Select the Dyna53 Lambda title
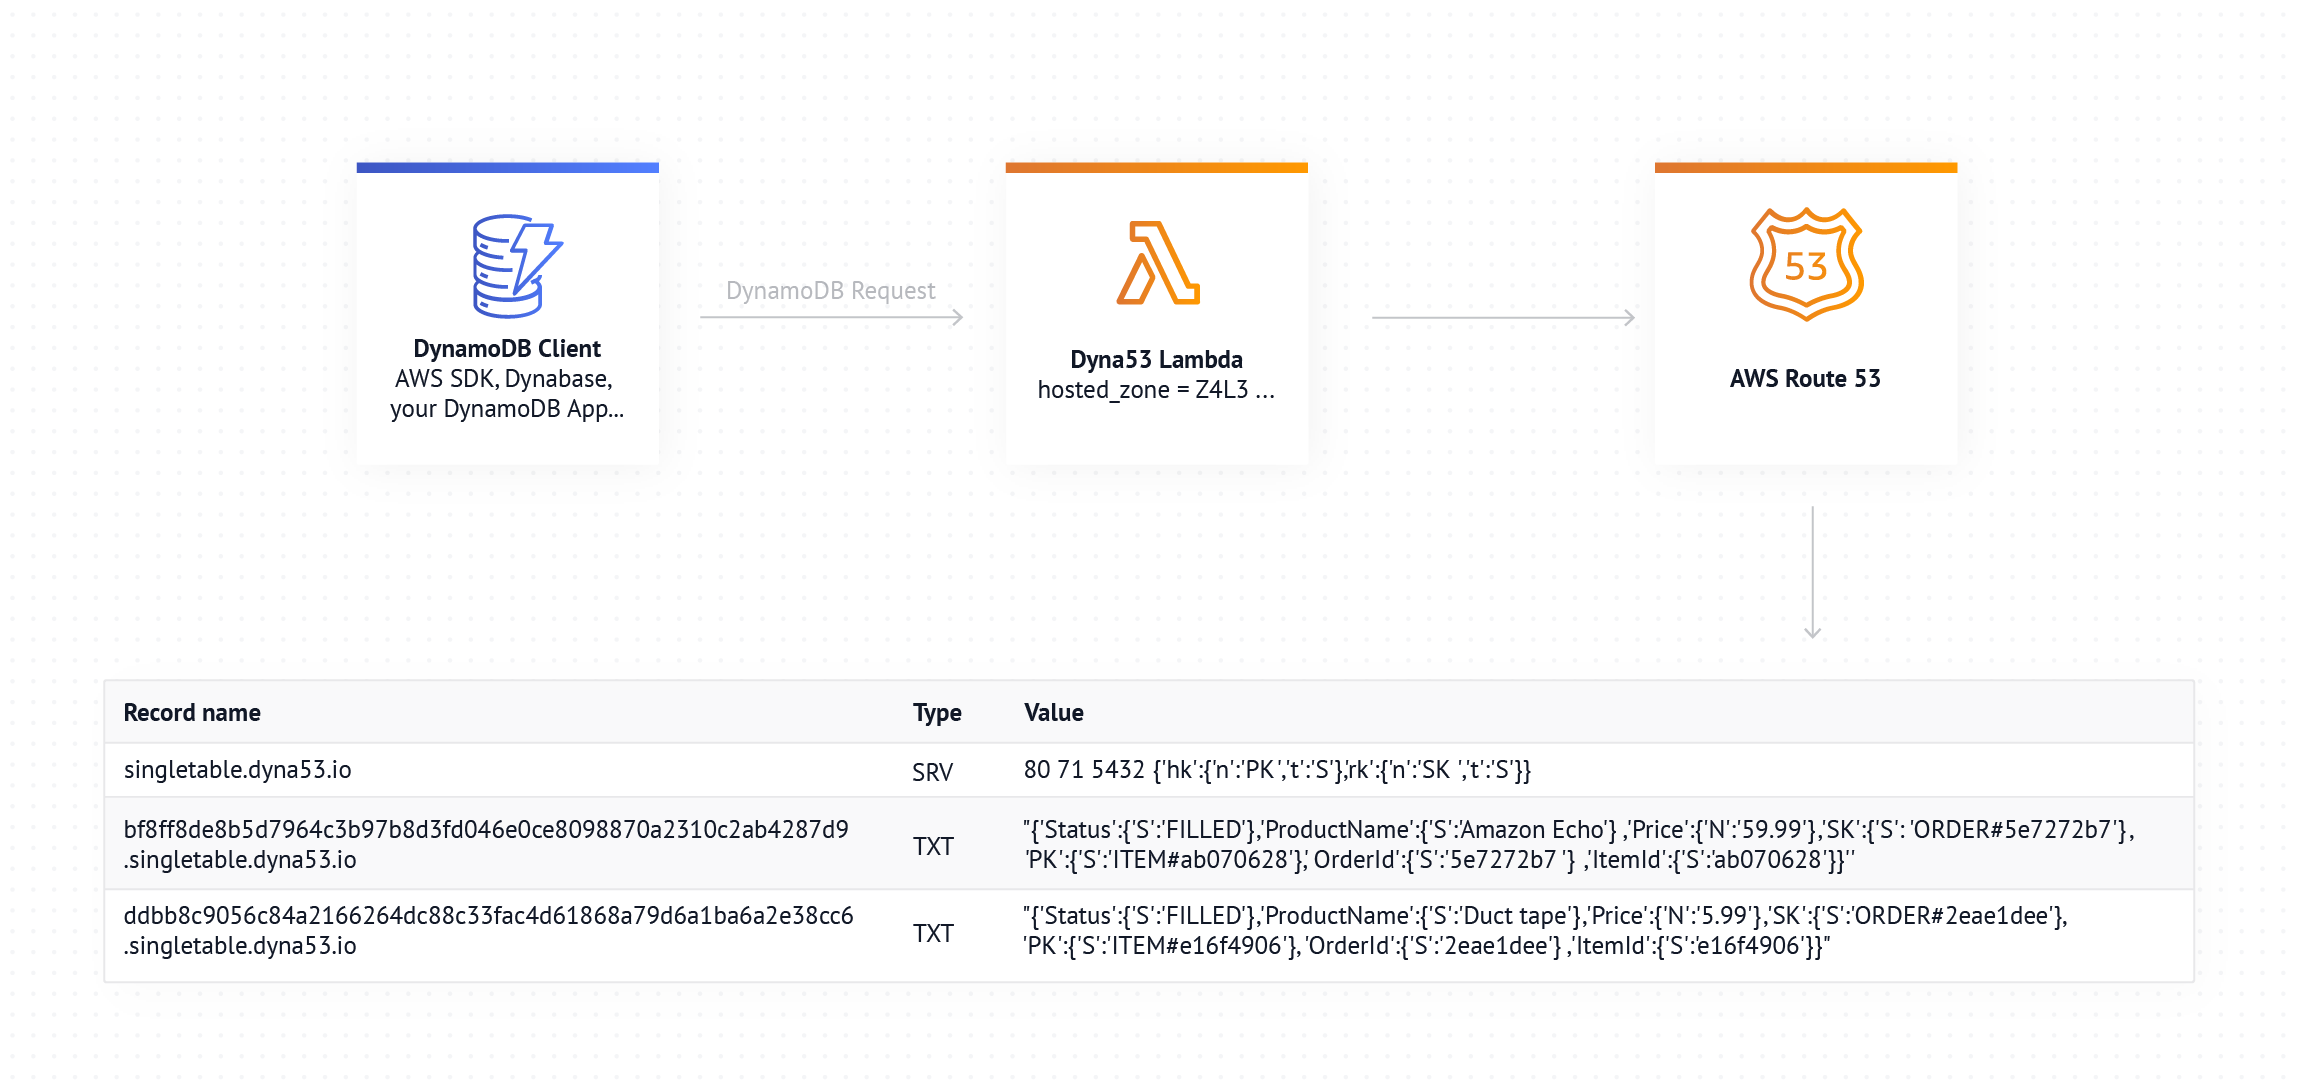Image resolution: width=2303 pixels, height=1090 pixels. 1156,360
